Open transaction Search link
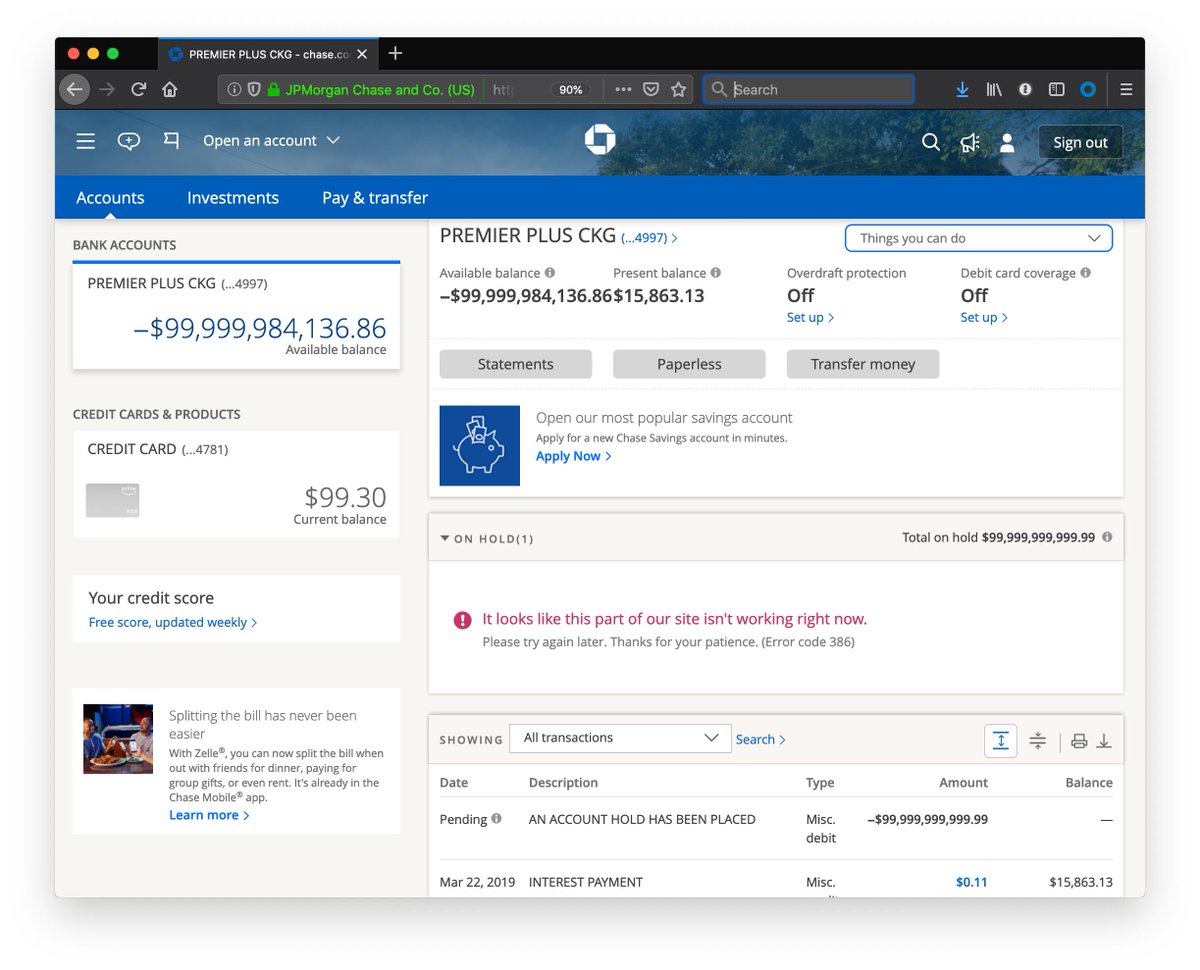The image size is (1200, 970). pyautogui.click(x=760, y=739)
